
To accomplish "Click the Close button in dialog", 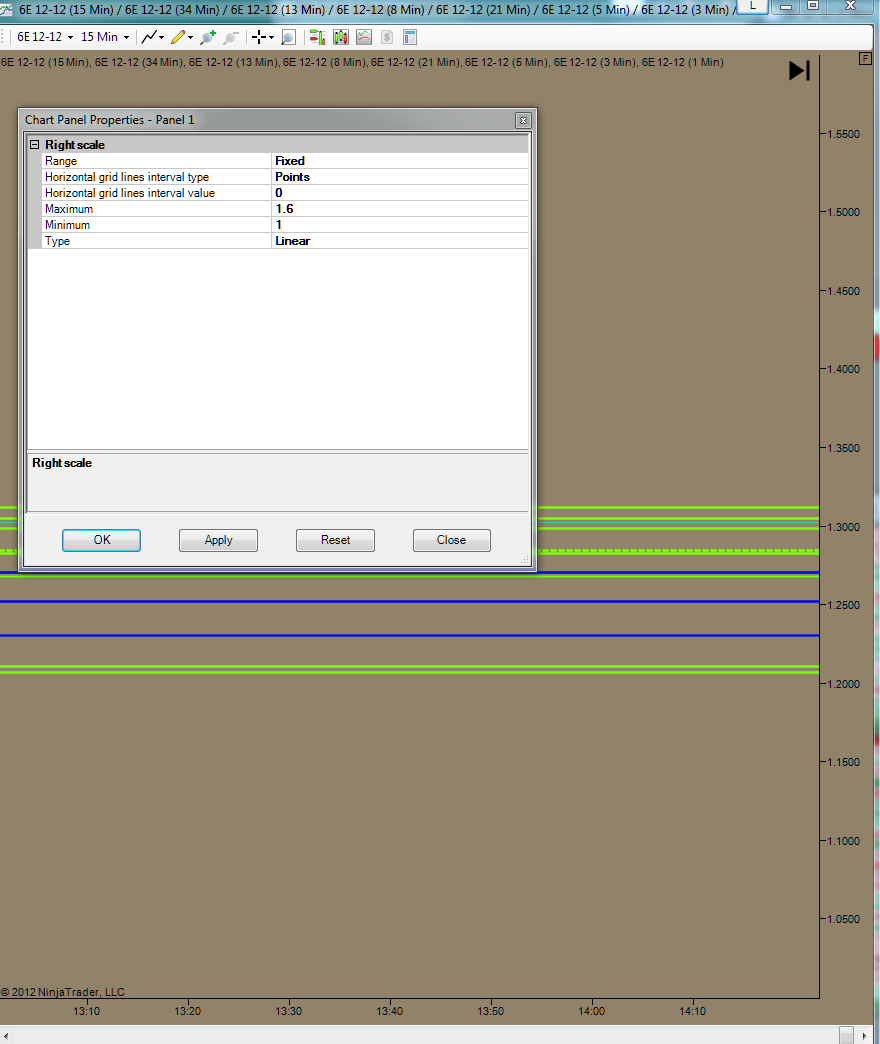I will pos(452,540).
